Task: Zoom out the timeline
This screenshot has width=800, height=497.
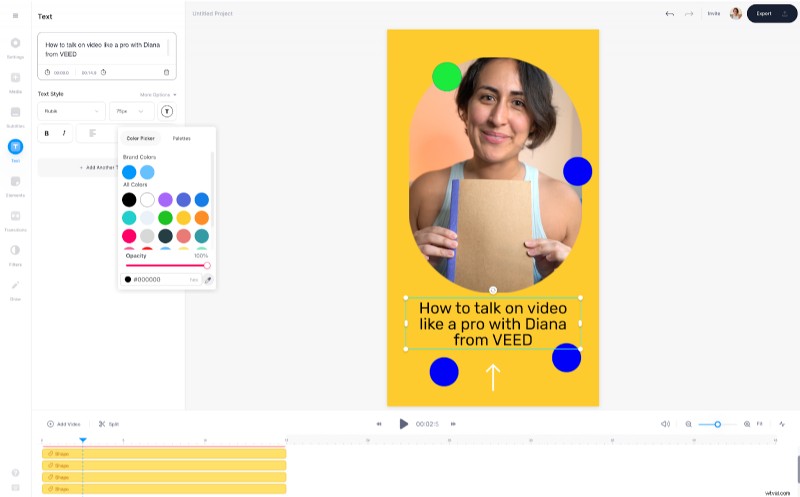Action: click(689, 424)
